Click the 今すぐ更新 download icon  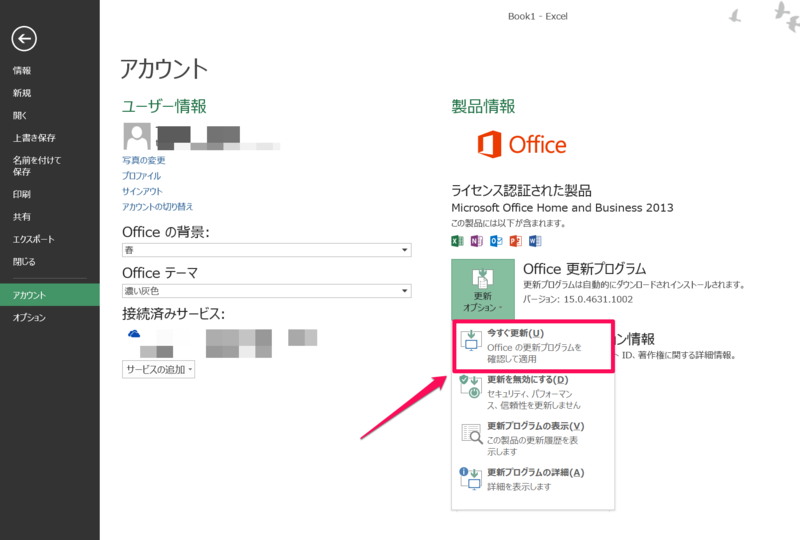point(471,340)
